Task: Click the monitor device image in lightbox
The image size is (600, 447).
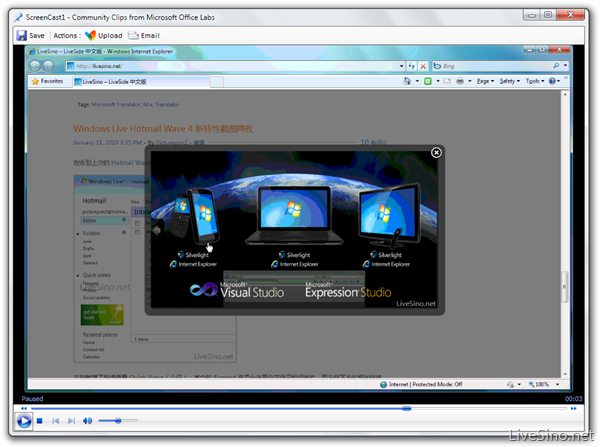Action: (x=390, y=216)
